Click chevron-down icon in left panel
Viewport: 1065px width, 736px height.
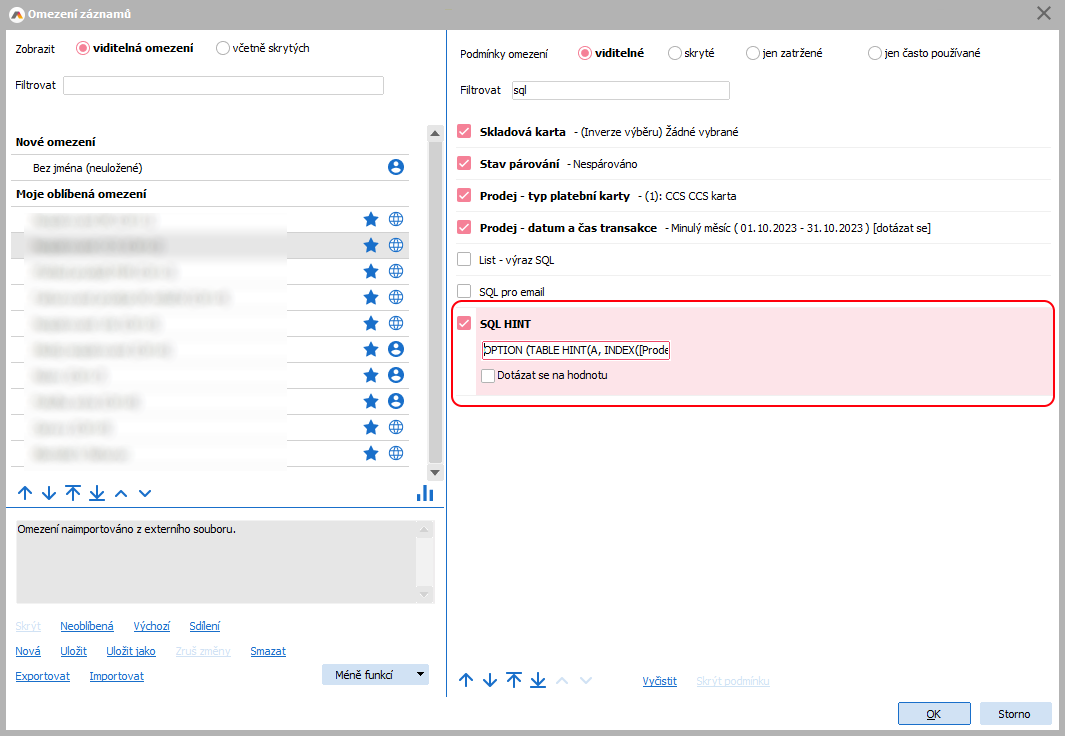[145, 493]
